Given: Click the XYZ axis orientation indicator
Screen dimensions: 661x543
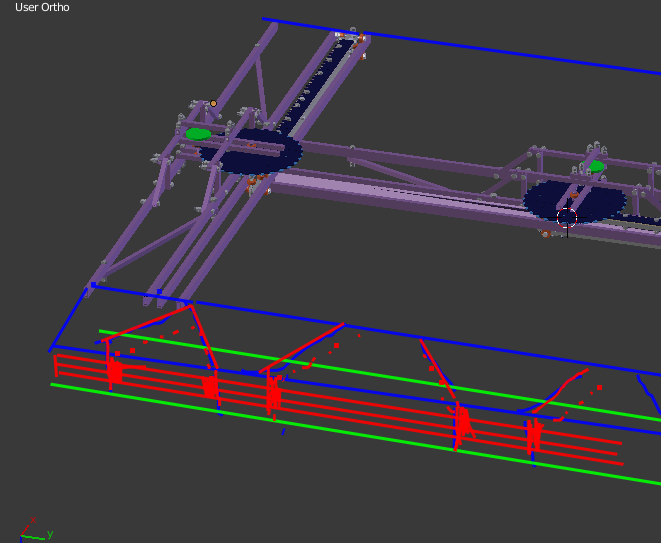Looking at the screenshot, I should [x=36, y=530].
